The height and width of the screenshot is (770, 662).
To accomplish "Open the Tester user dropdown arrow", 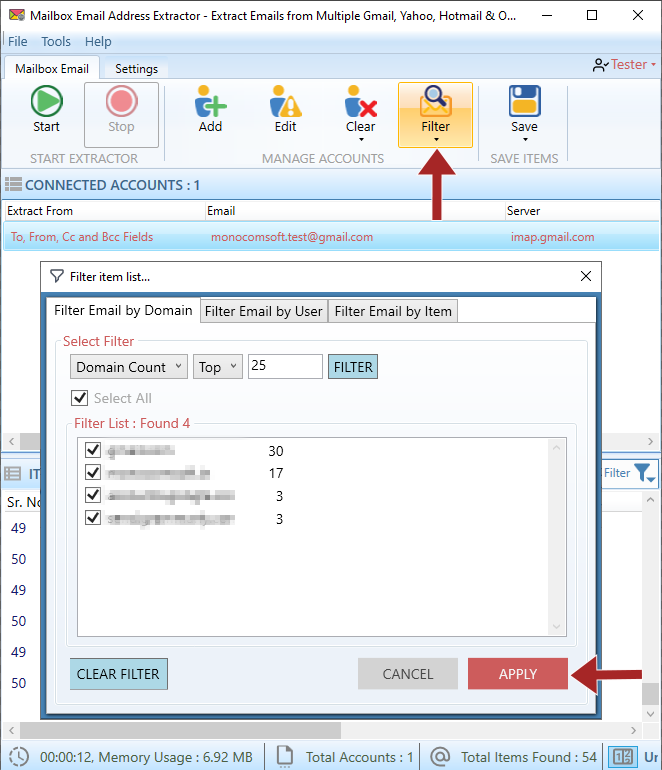I will (654, 65).
